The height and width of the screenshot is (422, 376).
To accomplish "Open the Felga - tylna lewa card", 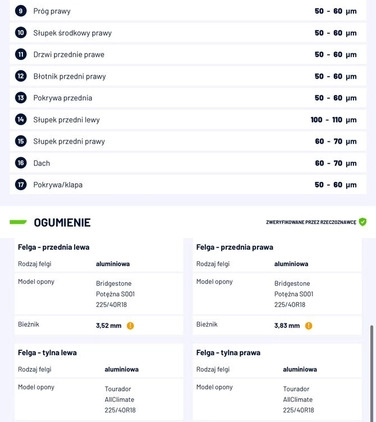I will [x=99, y=383].
